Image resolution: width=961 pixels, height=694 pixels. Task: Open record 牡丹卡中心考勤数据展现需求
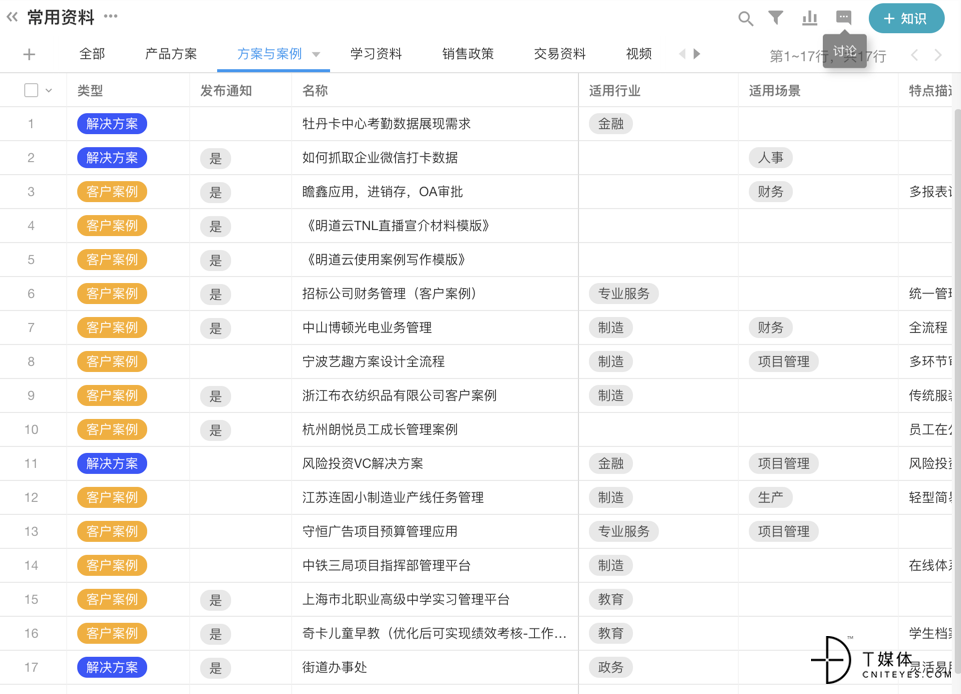pos(386,124)
